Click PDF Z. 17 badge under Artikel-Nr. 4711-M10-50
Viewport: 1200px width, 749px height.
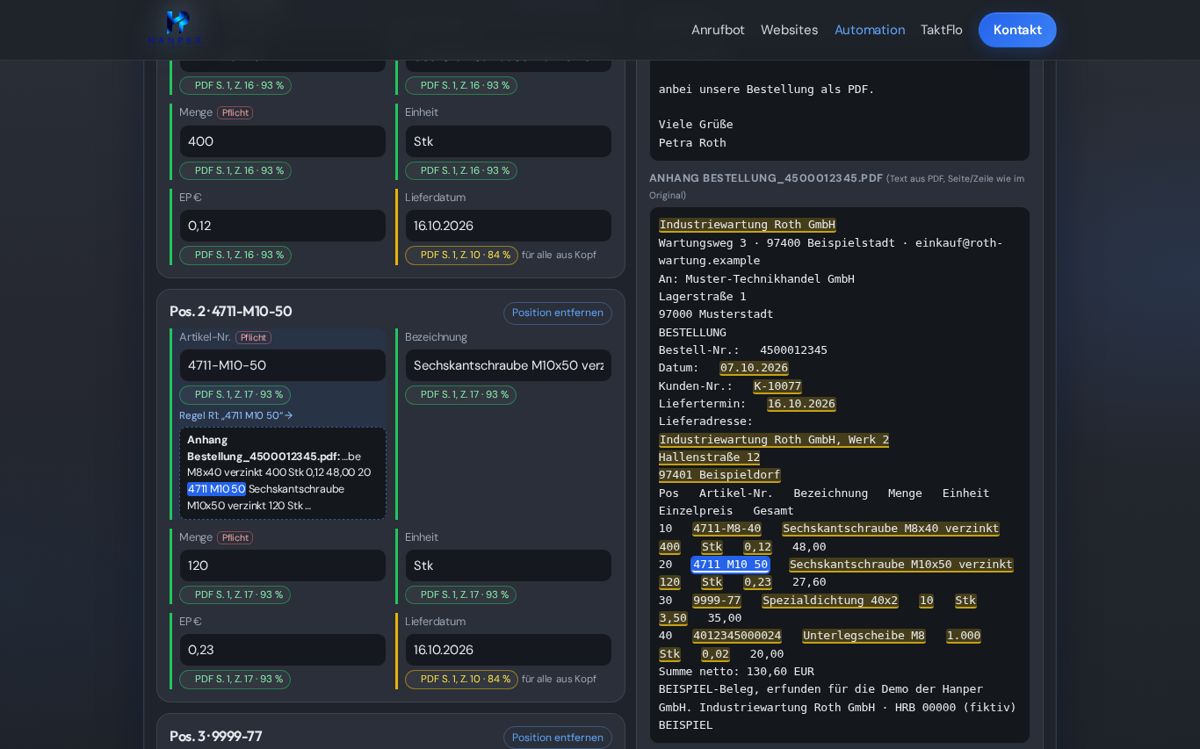click(235, 395)
